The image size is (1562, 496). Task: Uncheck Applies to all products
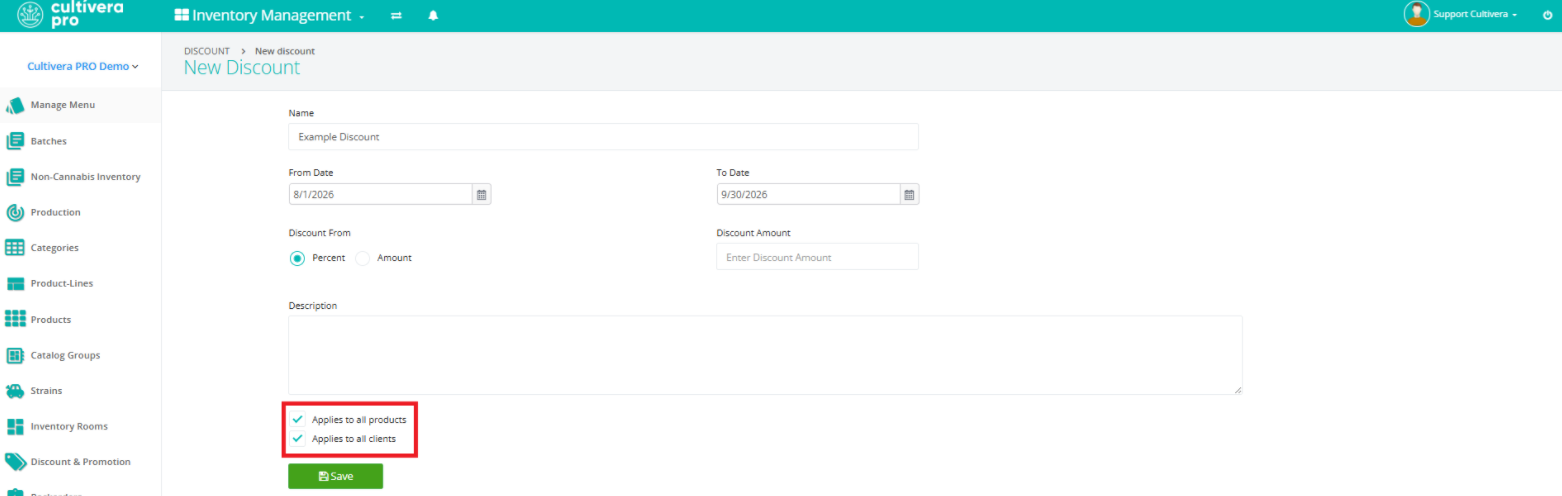pos(297,420)
